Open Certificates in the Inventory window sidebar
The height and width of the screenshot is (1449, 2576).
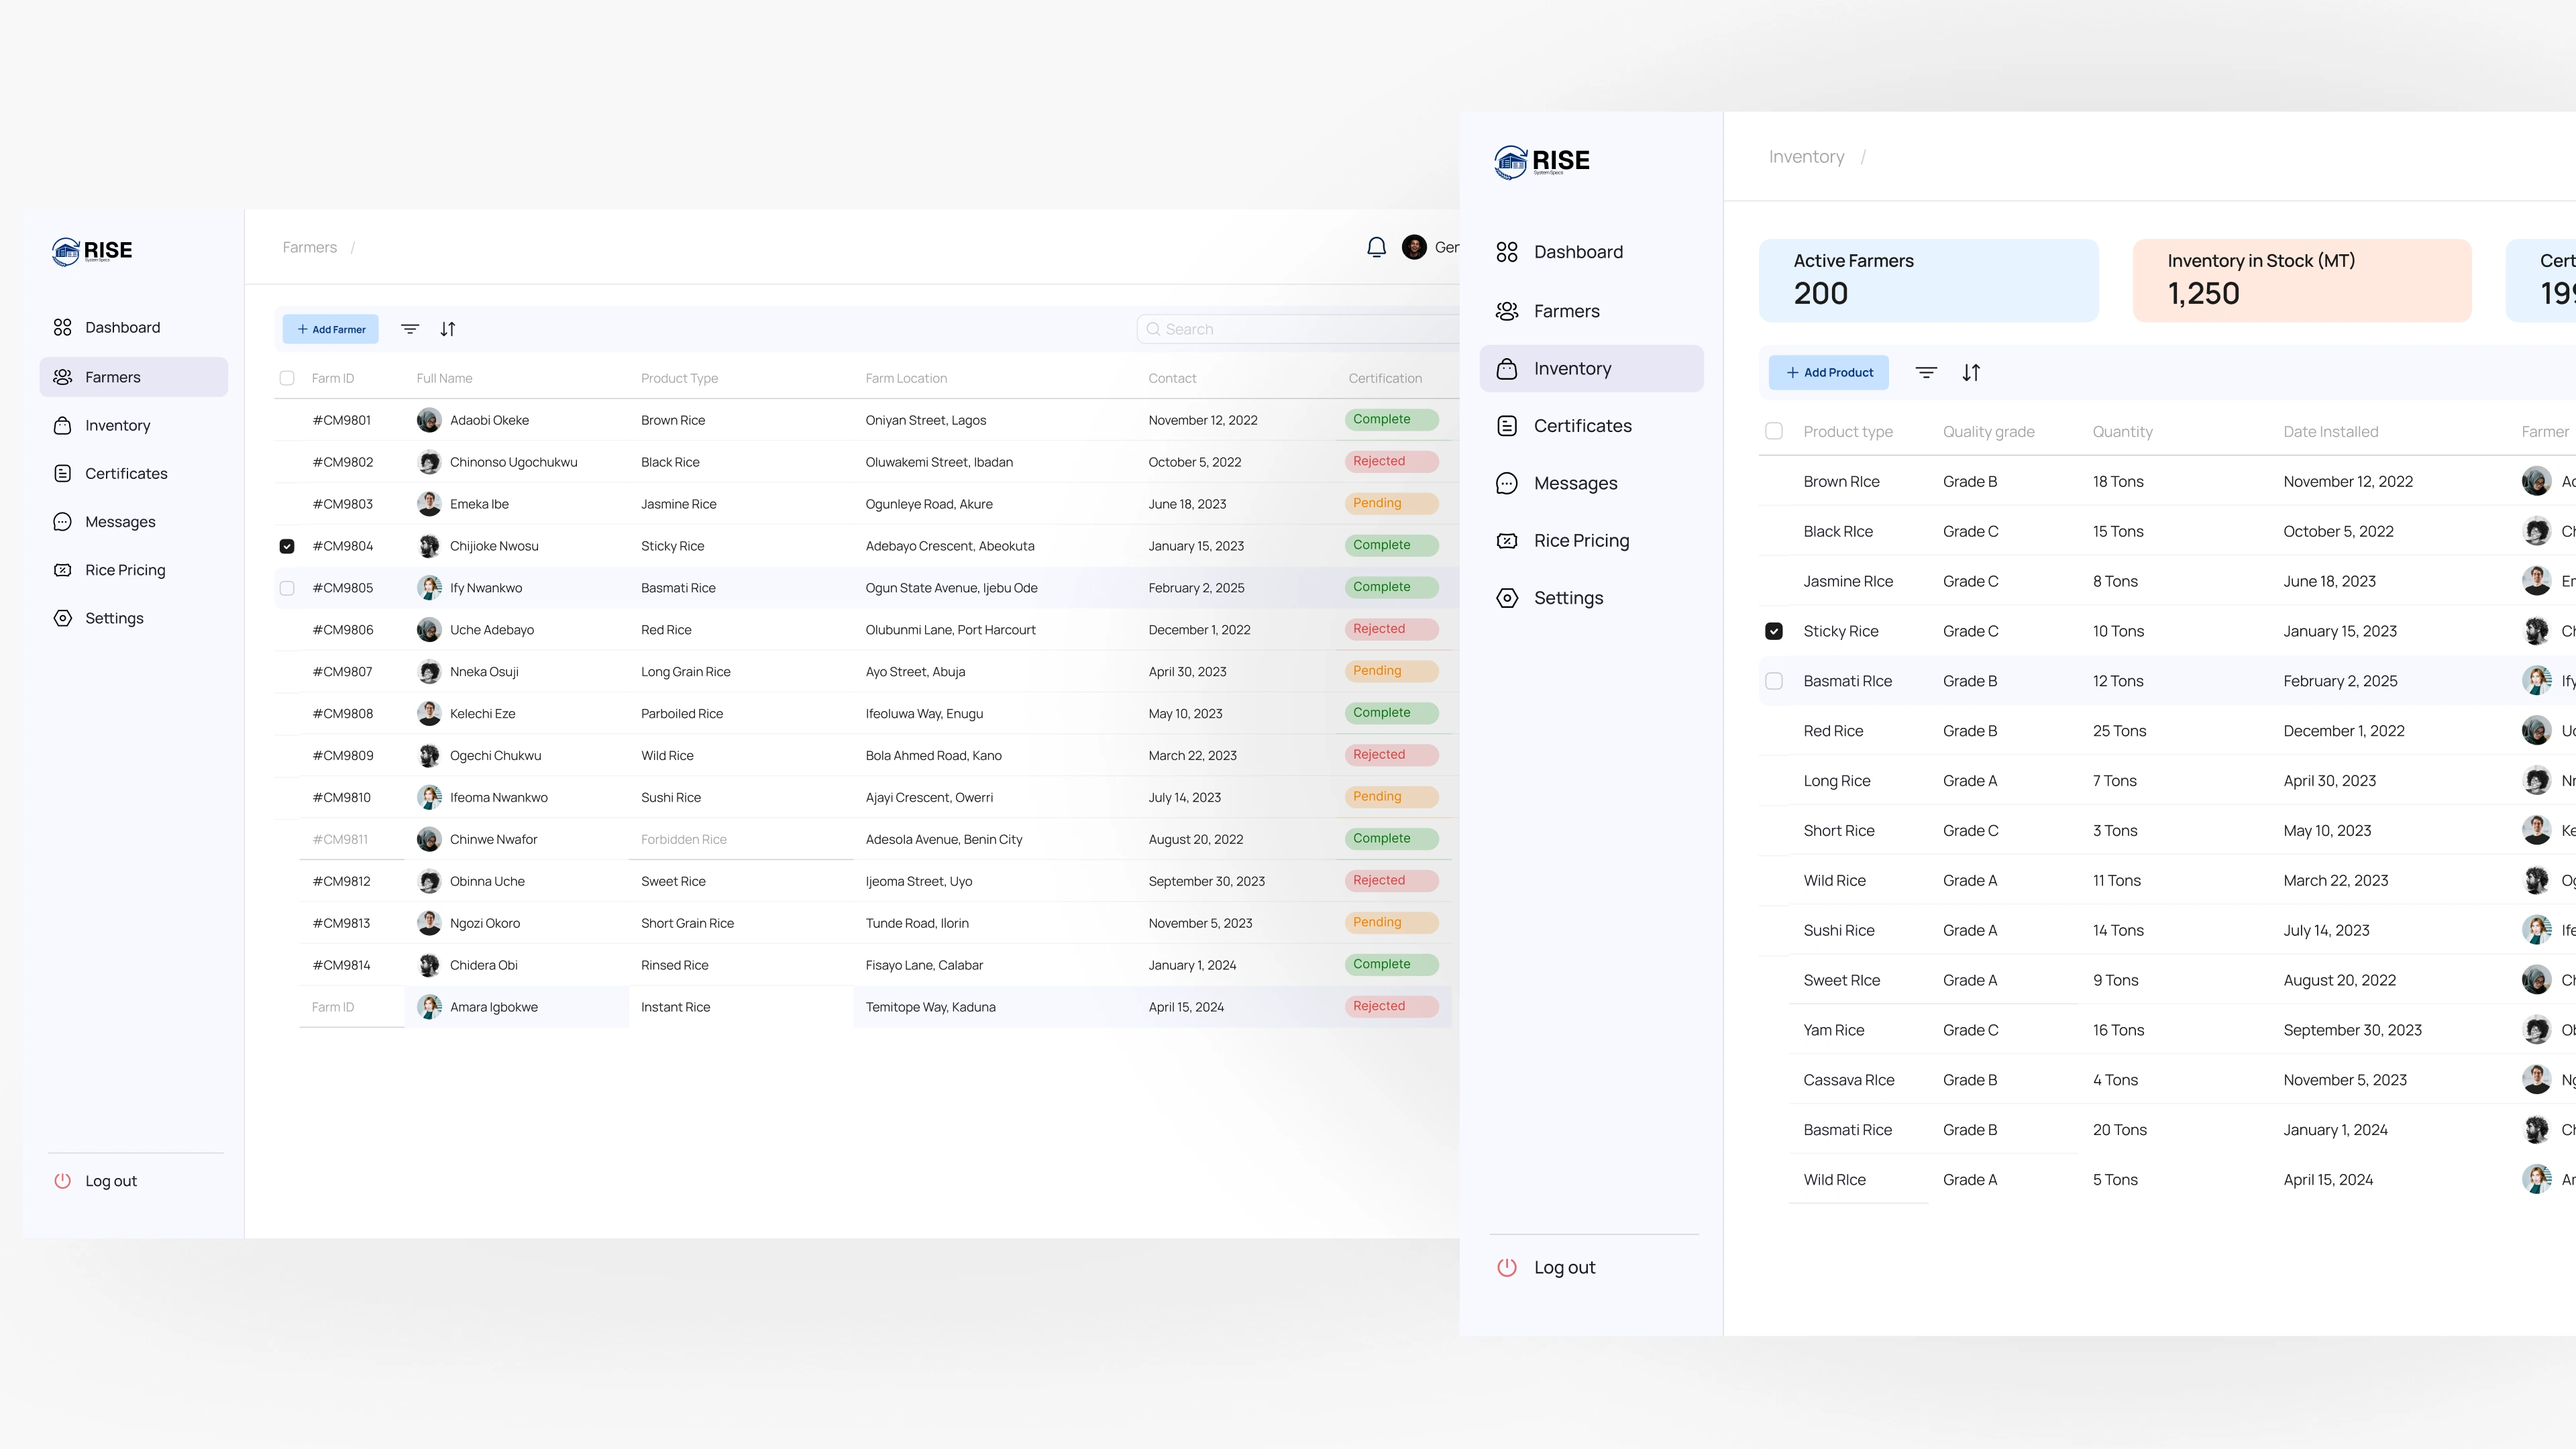[x=1582, y=426]
